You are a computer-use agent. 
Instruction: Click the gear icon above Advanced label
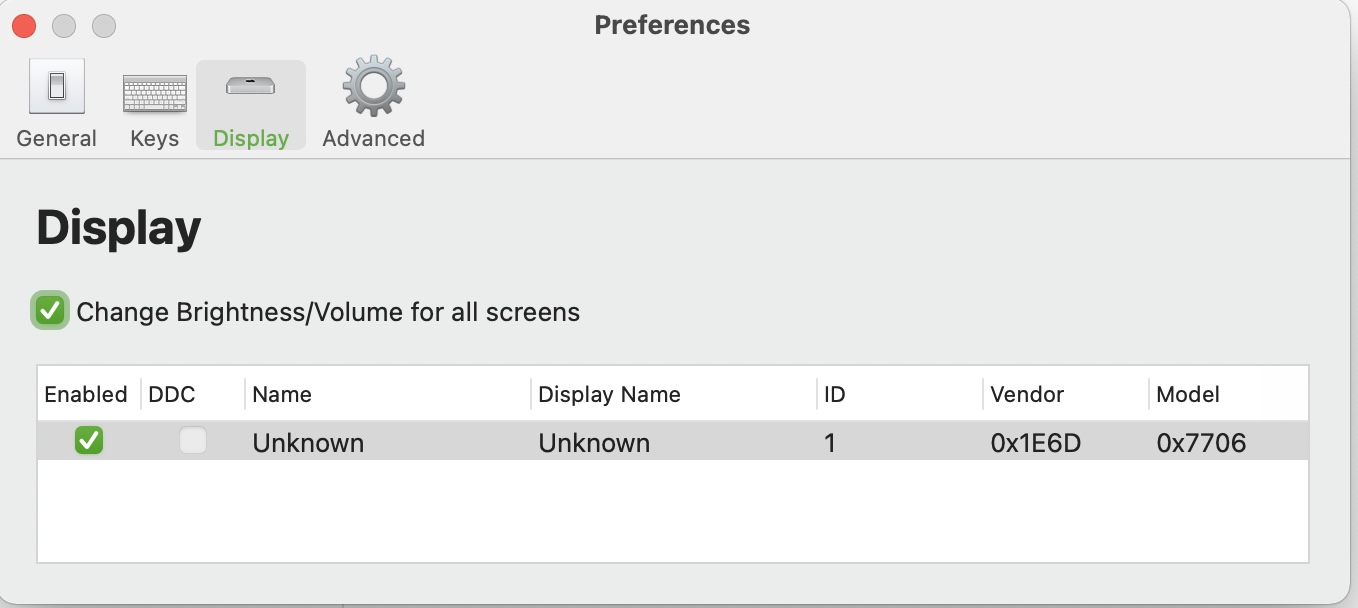372,85
